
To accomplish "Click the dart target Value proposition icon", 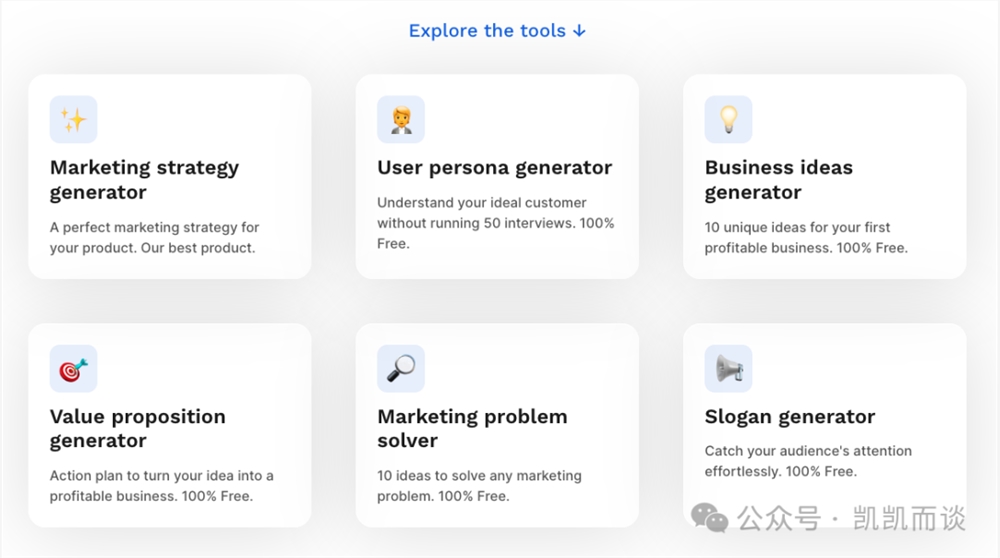I will (73, 369).
